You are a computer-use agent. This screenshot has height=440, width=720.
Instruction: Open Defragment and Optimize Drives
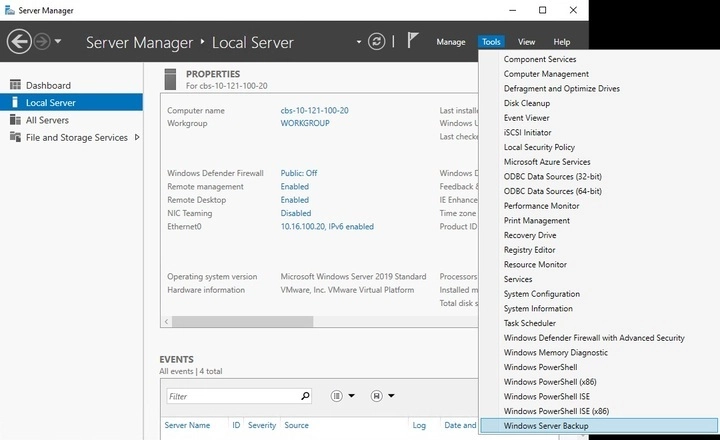pos(562,89)
